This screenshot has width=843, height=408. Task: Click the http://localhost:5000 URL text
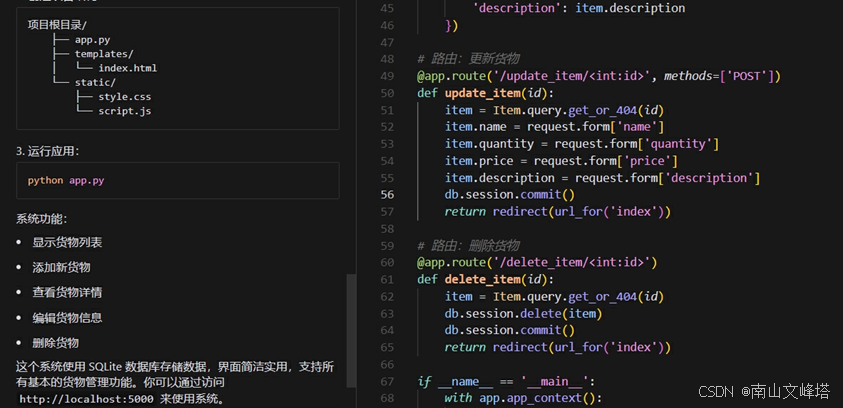click(86, 399)
